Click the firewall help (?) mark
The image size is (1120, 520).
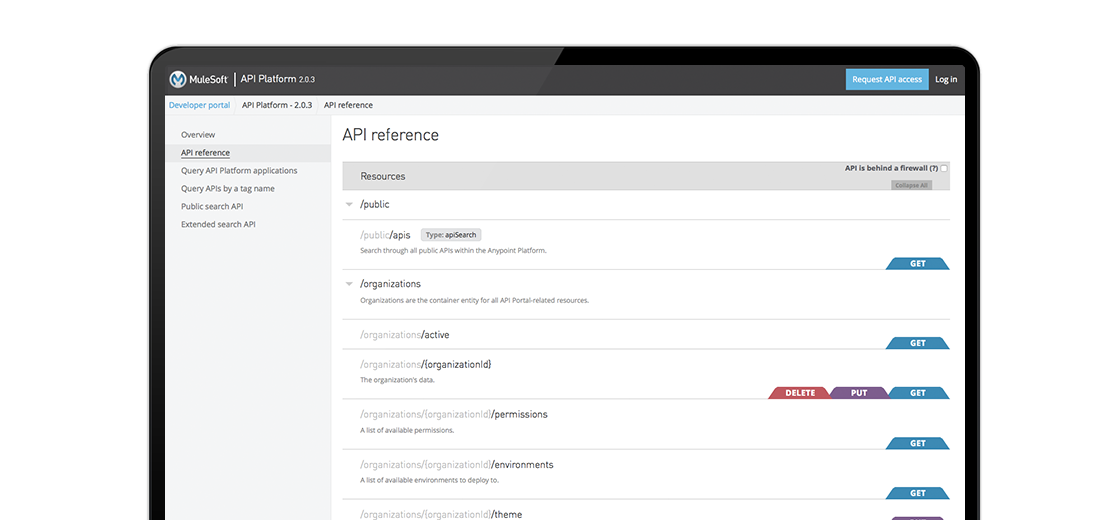click(934, 169)
